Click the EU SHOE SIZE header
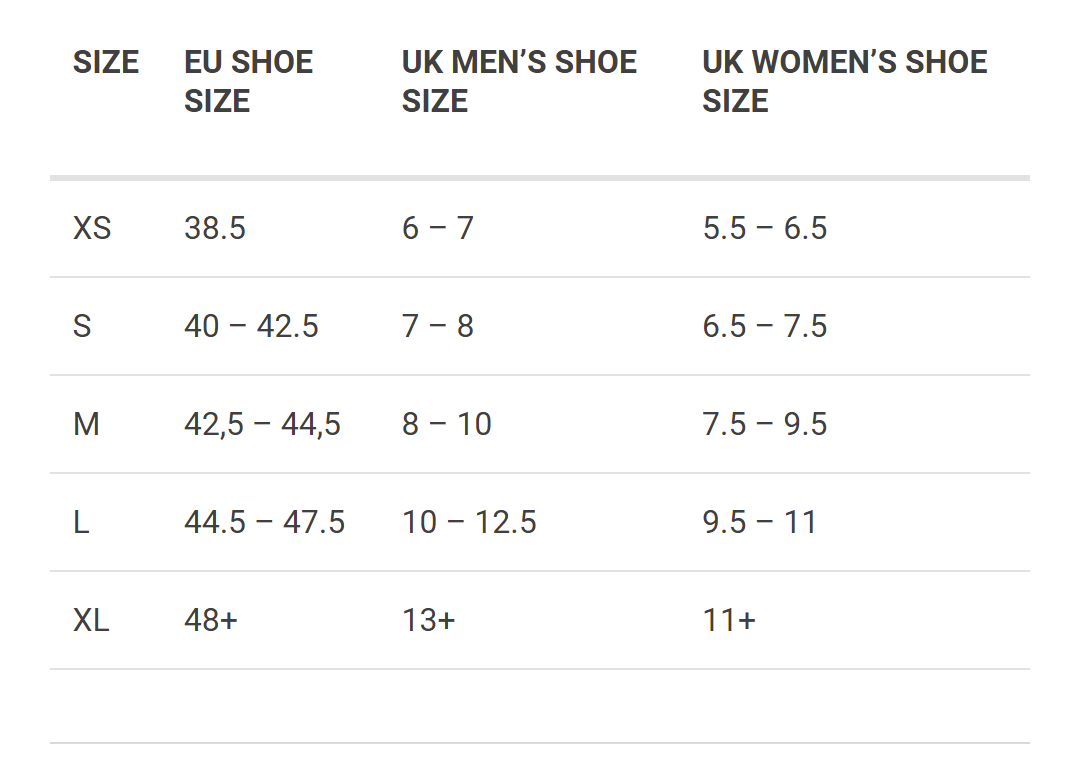Viewport: 1074px width, 781px height. click(x=248, y=81)
